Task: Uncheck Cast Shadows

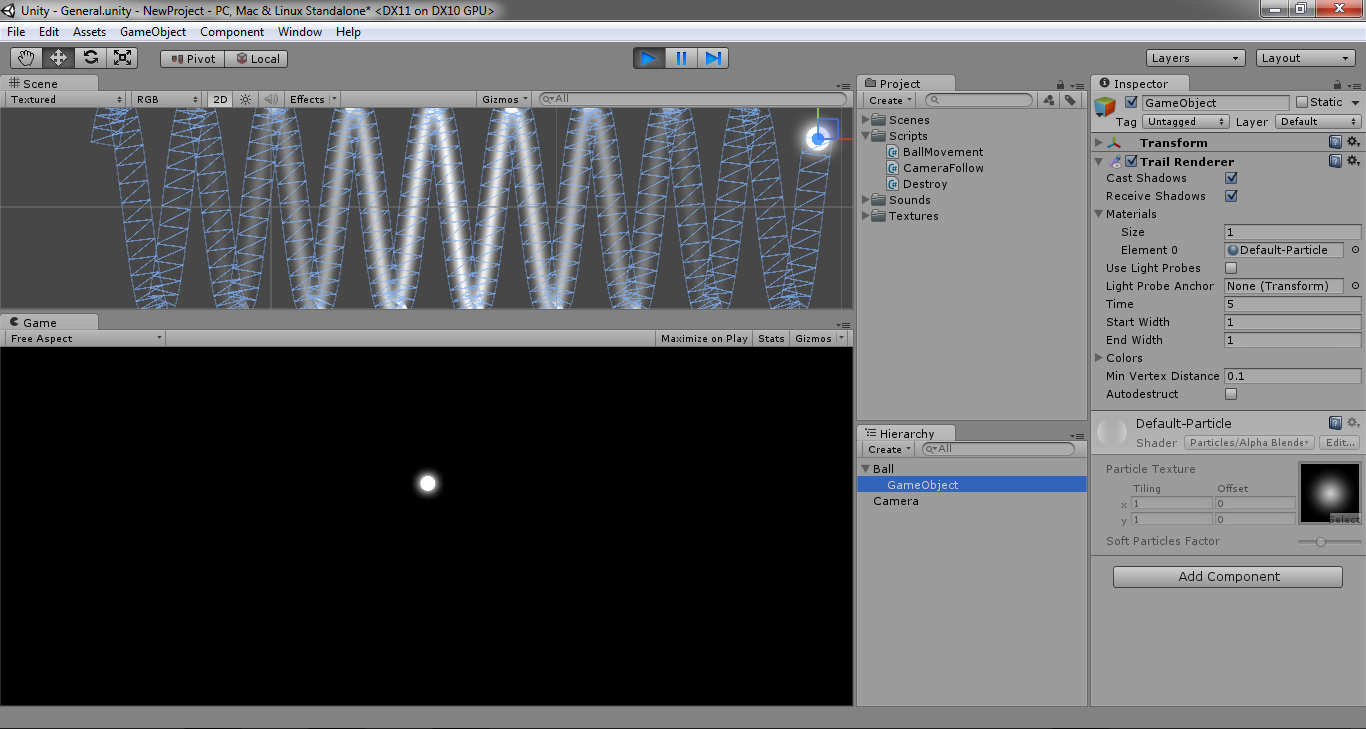Action: pyautogui.click(x=1231, y=178)
